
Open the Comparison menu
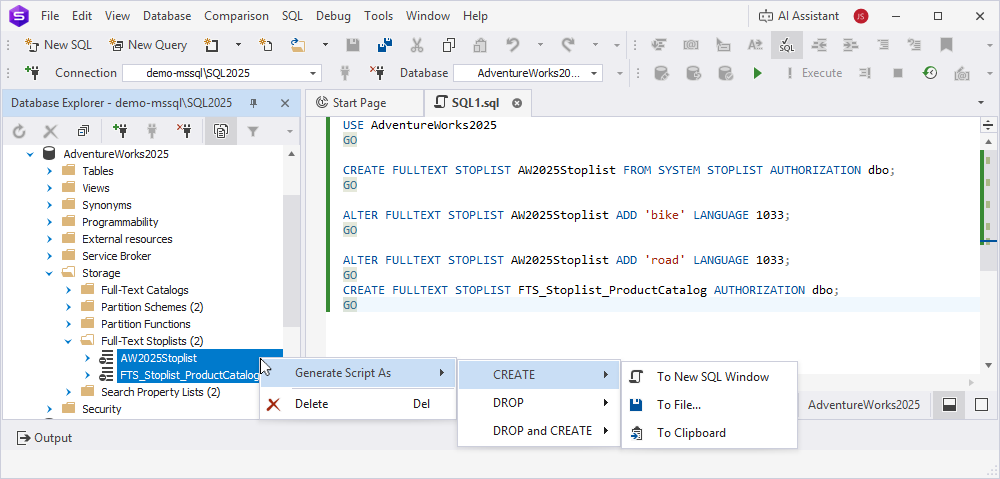tap(237, 16)
